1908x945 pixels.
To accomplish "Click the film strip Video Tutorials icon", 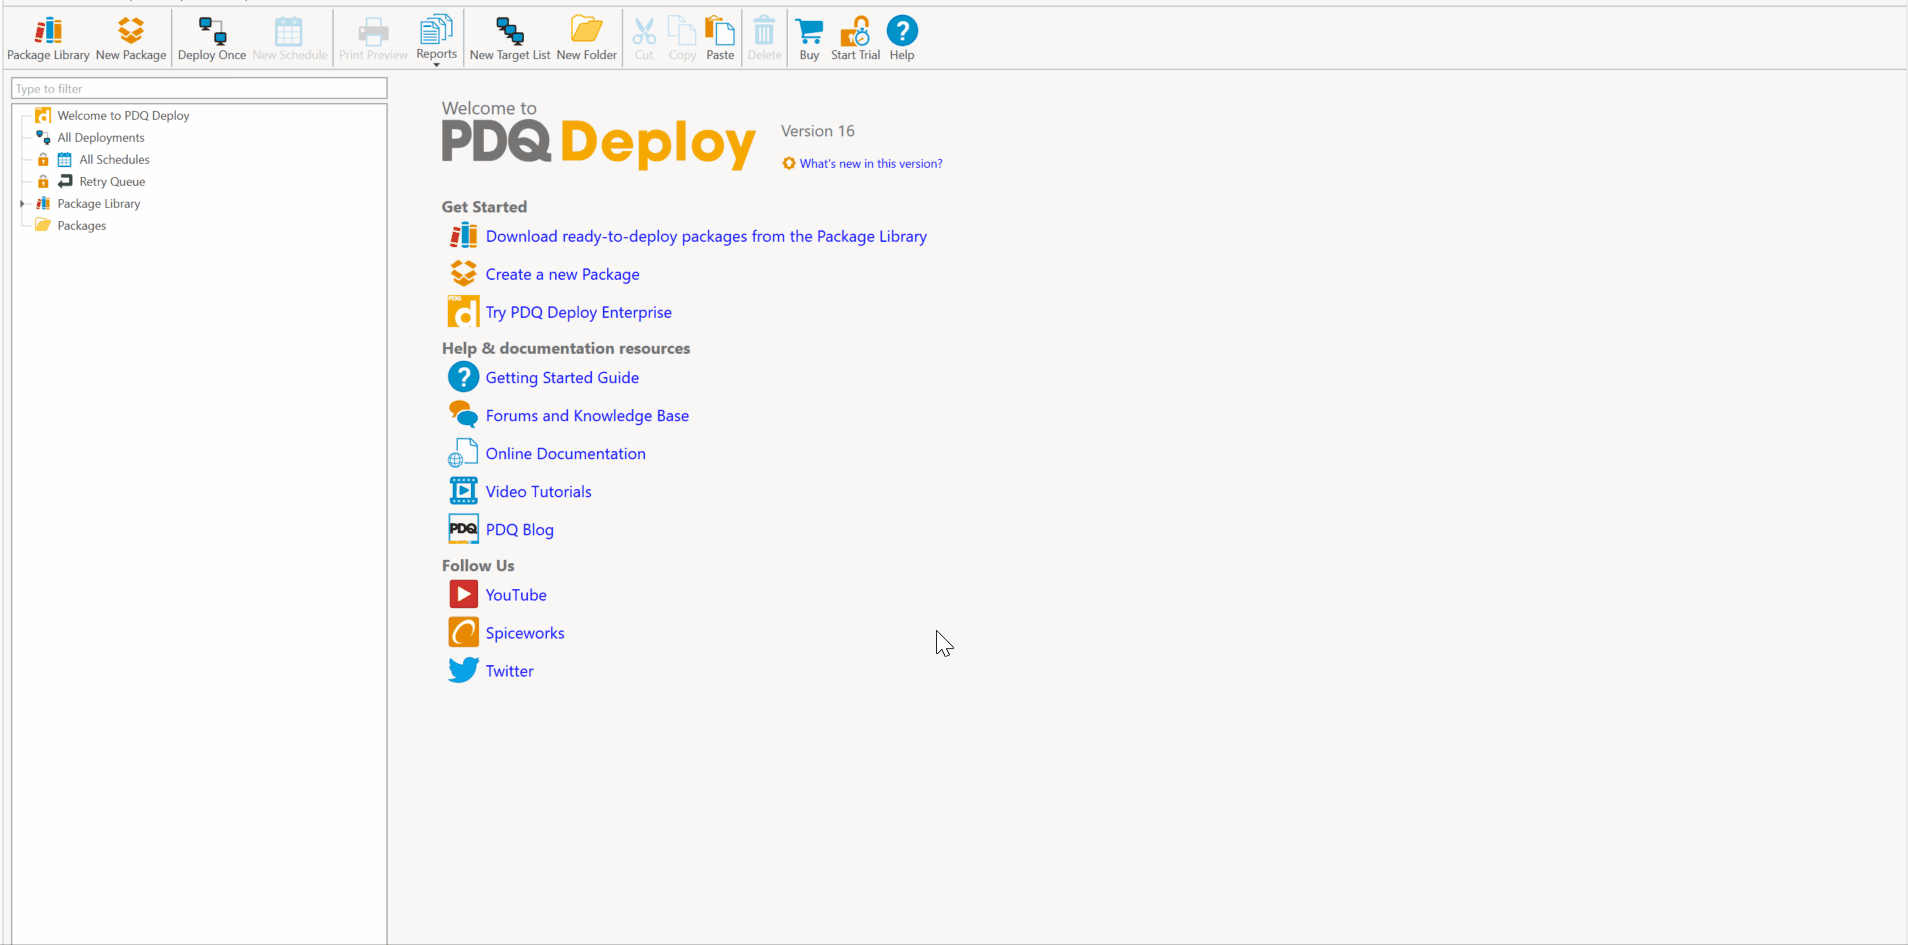I will (x=463, y=491).
